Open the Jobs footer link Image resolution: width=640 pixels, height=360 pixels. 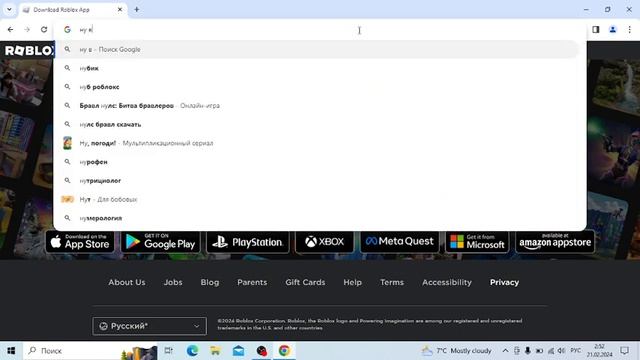point(173,282)
